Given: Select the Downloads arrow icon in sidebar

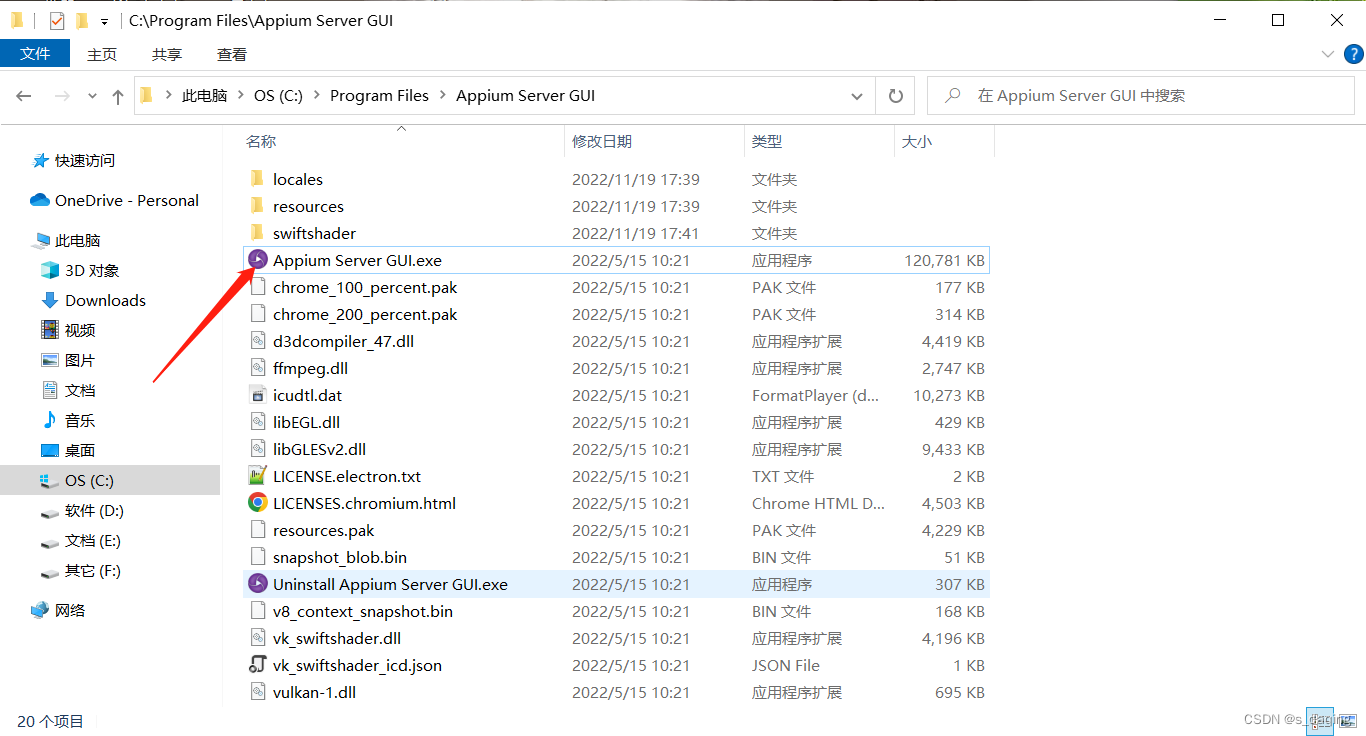Looking at the screenshot, I should 50,300.
